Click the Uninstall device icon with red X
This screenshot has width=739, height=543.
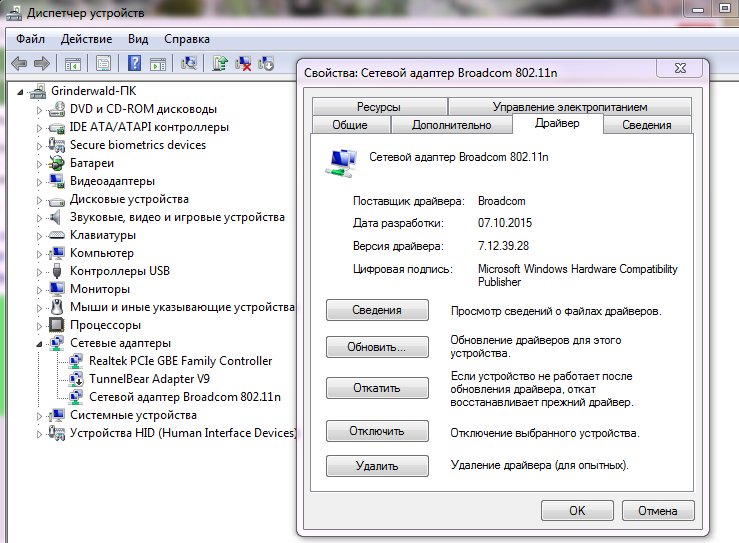[x=243, y=63]
